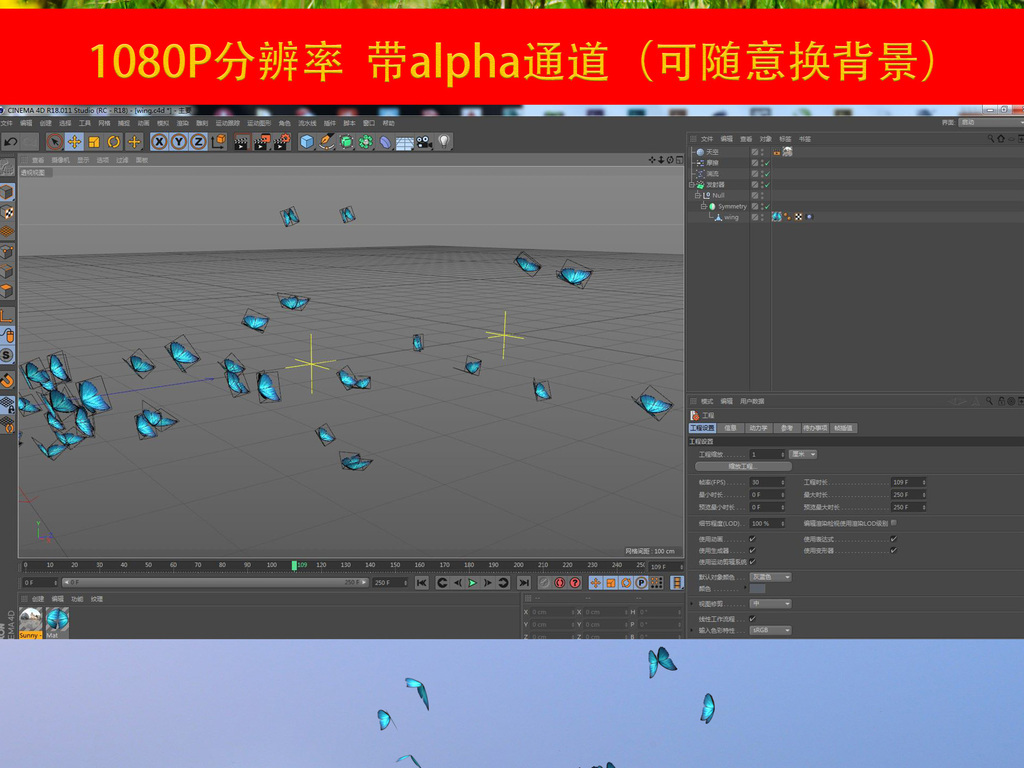
Task: Click the Cube primitive icon
Action: click(x=307, y=142)
